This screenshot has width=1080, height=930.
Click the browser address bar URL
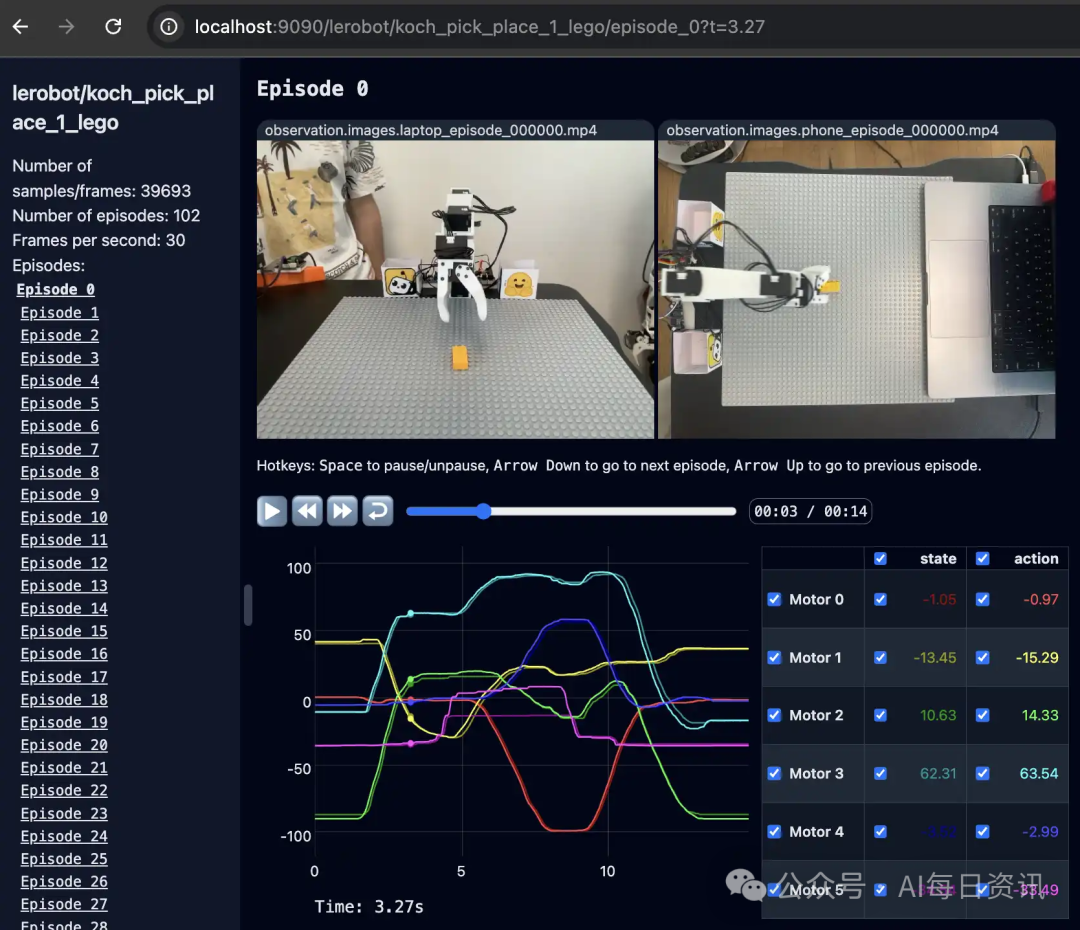[480, 27]
